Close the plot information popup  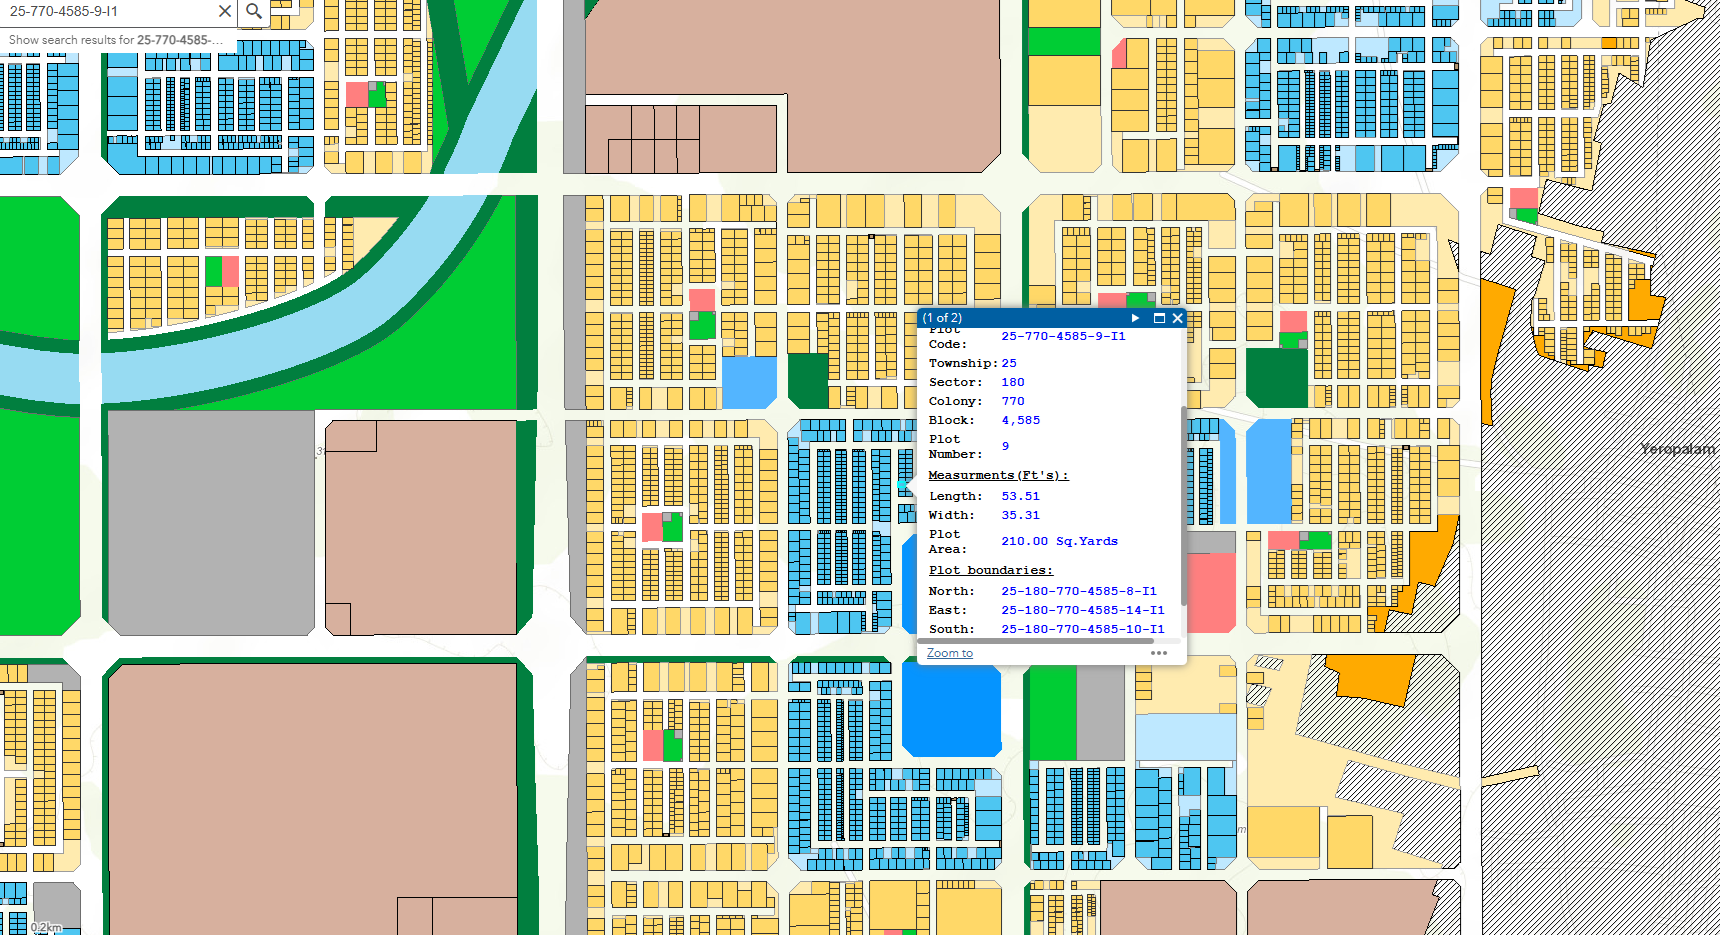[1177, 318]
